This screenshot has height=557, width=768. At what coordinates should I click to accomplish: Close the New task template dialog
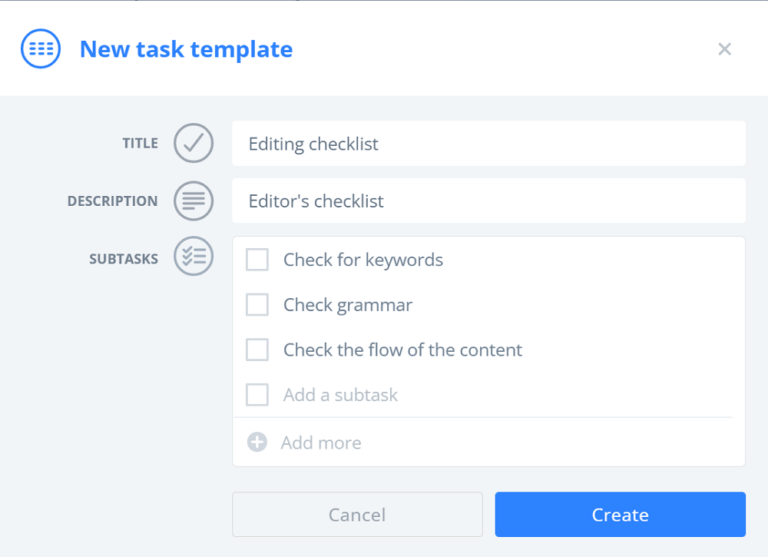(x=724, y=49)
